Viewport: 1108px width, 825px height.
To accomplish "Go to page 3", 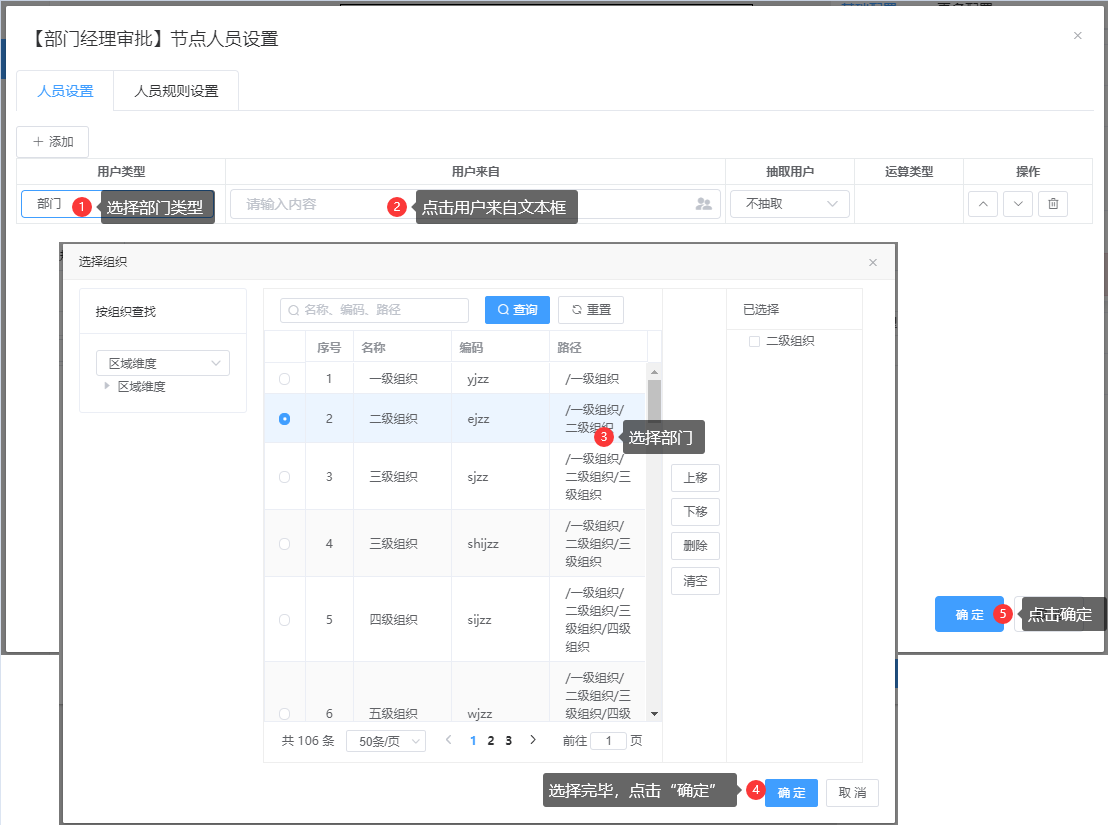I will [508, 741].
